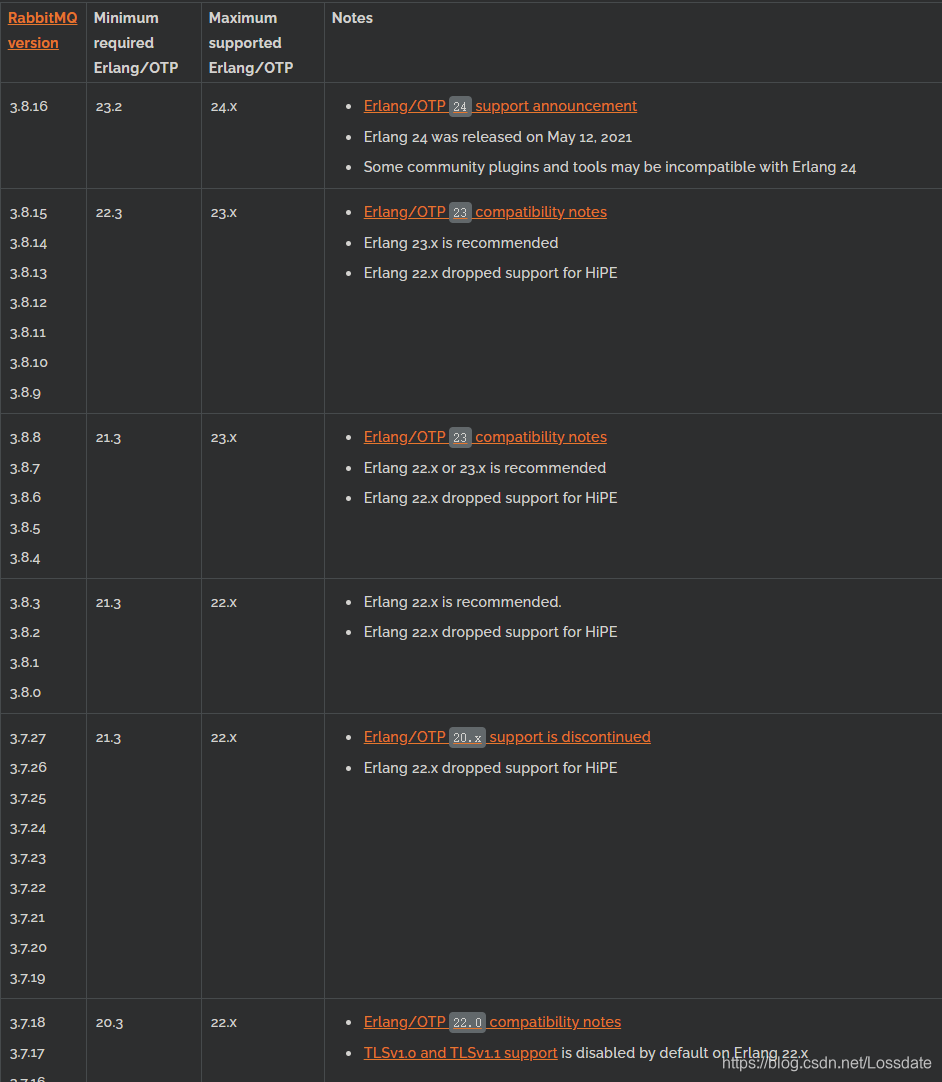The width and height of the screenshot is (942, 1082).
Task: Select version 3.8.3 text
Action: tap(25, 602)
